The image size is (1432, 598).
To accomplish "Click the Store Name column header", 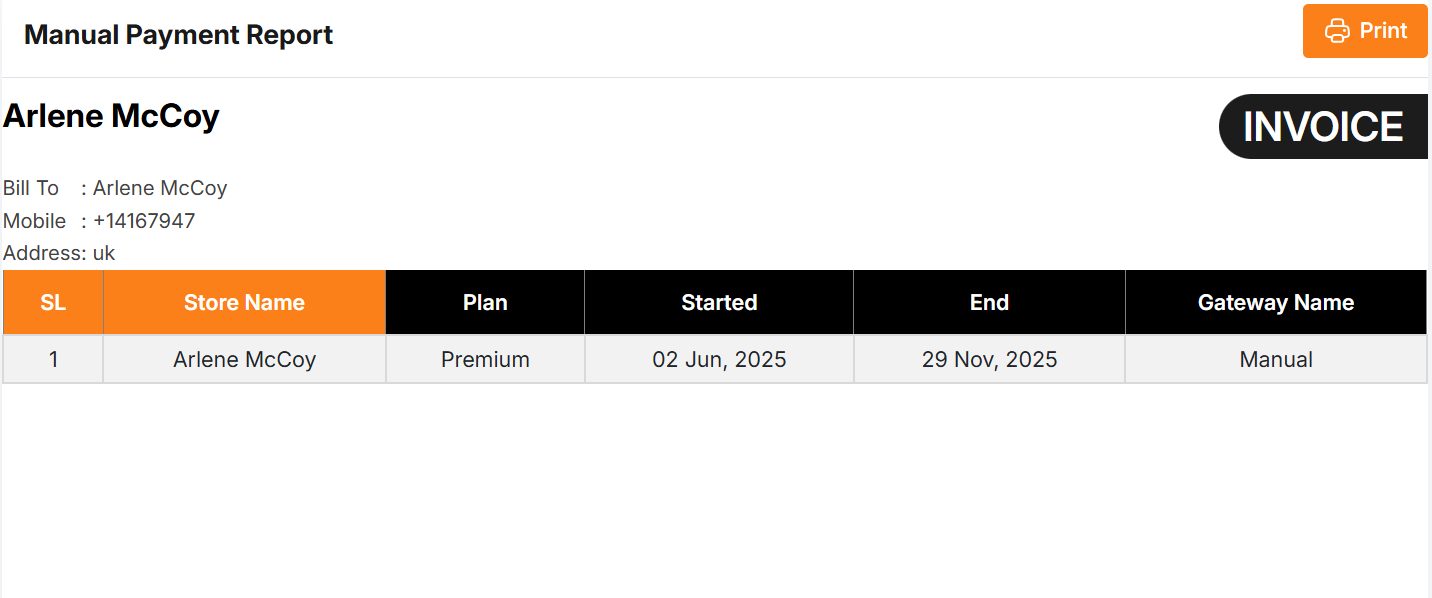I will pyautogui.click(x=244, y=302).
